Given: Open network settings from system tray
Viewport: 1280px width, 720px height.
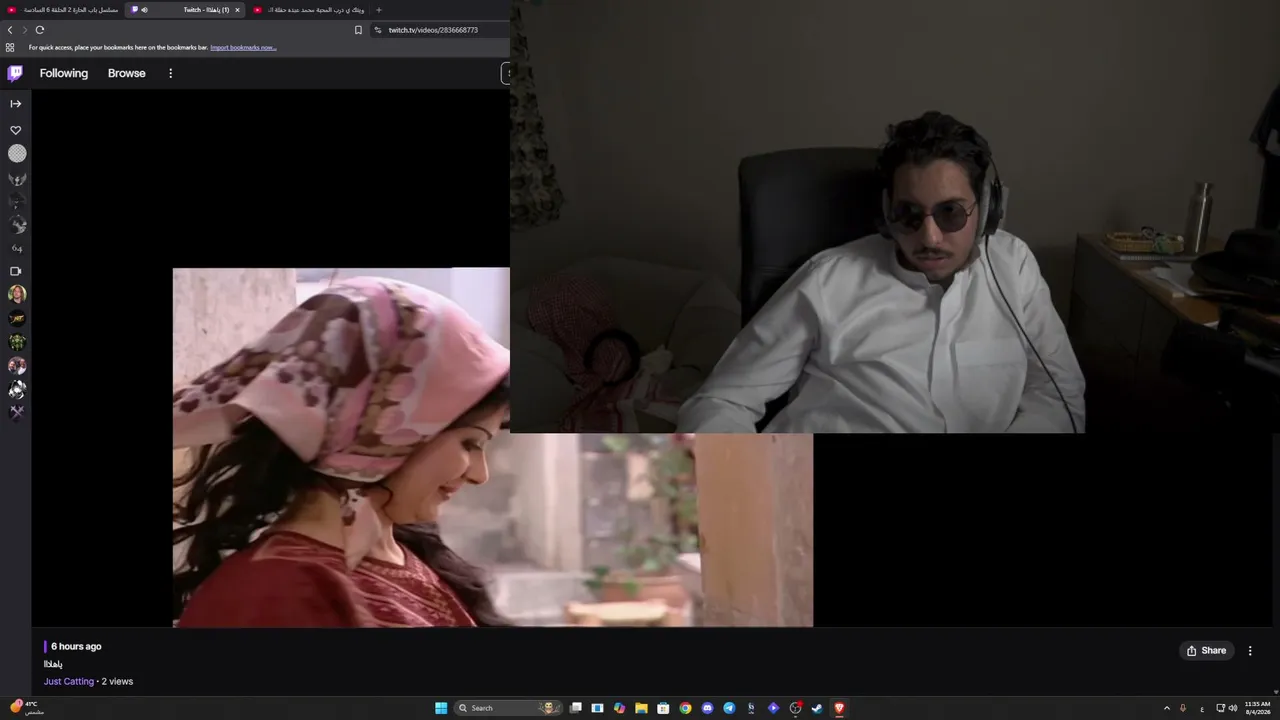Looking at the screenshot, I should click(1220, 708).
